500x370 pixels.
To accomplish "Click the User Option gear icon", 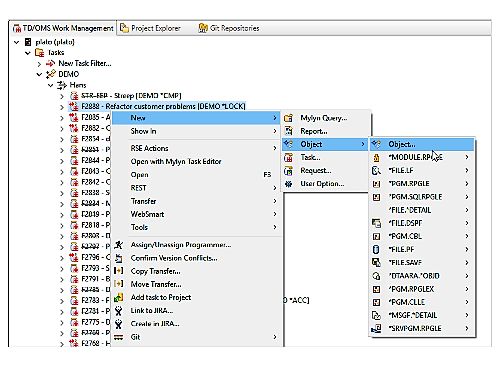I will click(288, 184).
